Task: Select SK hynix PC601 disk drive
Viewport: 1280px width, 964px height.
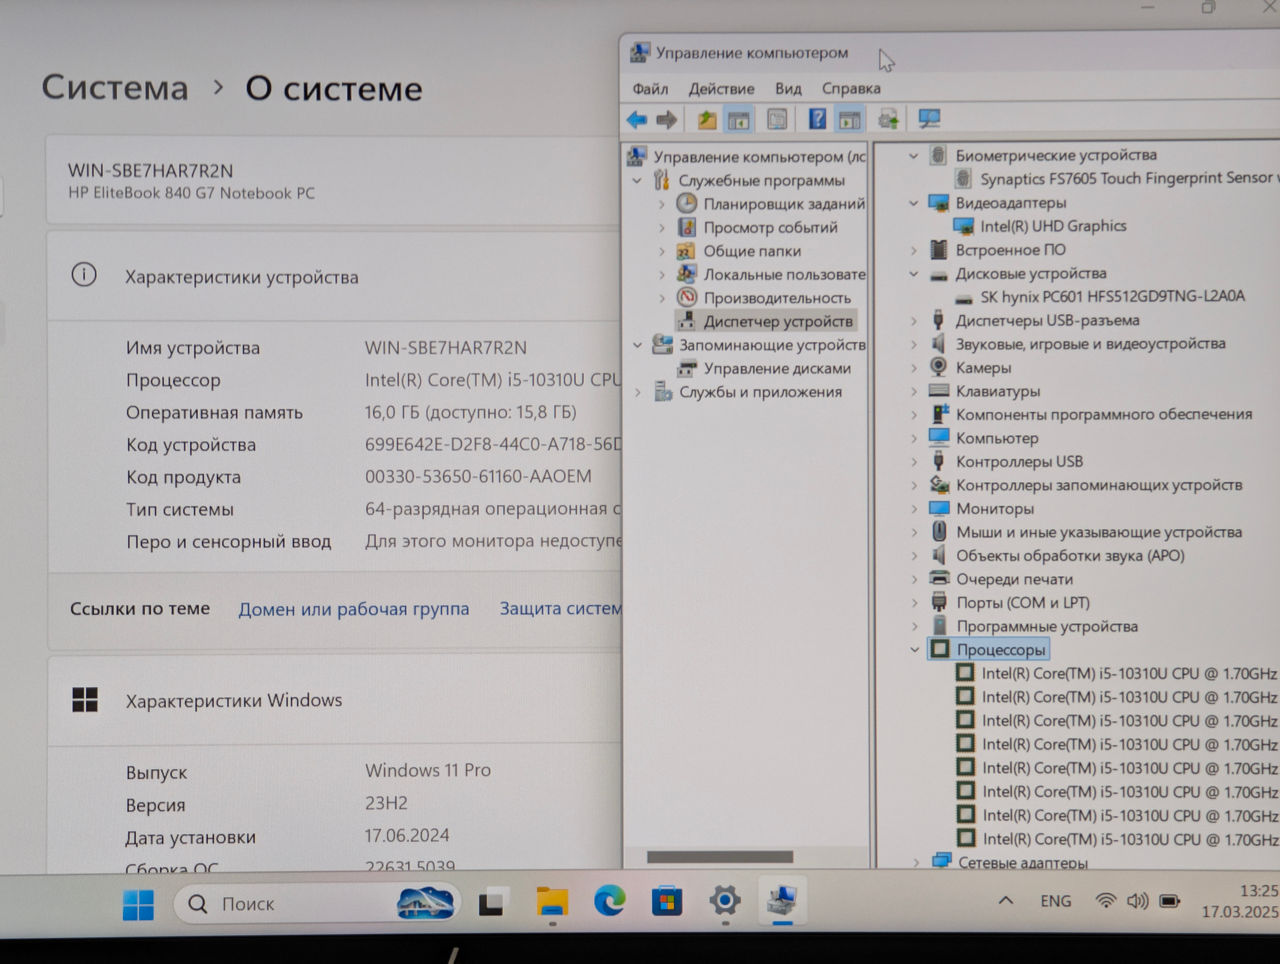Action: pyautogui.click(x=1112, y=296)
